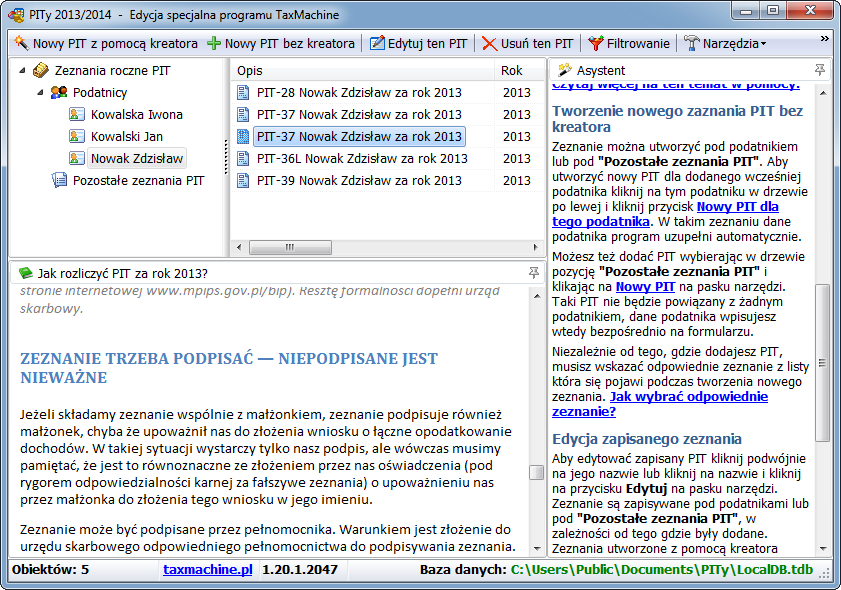The image size is (841, 590).
Task: Open the taxmachine.pl status bar link
Action: coord(208,569)
